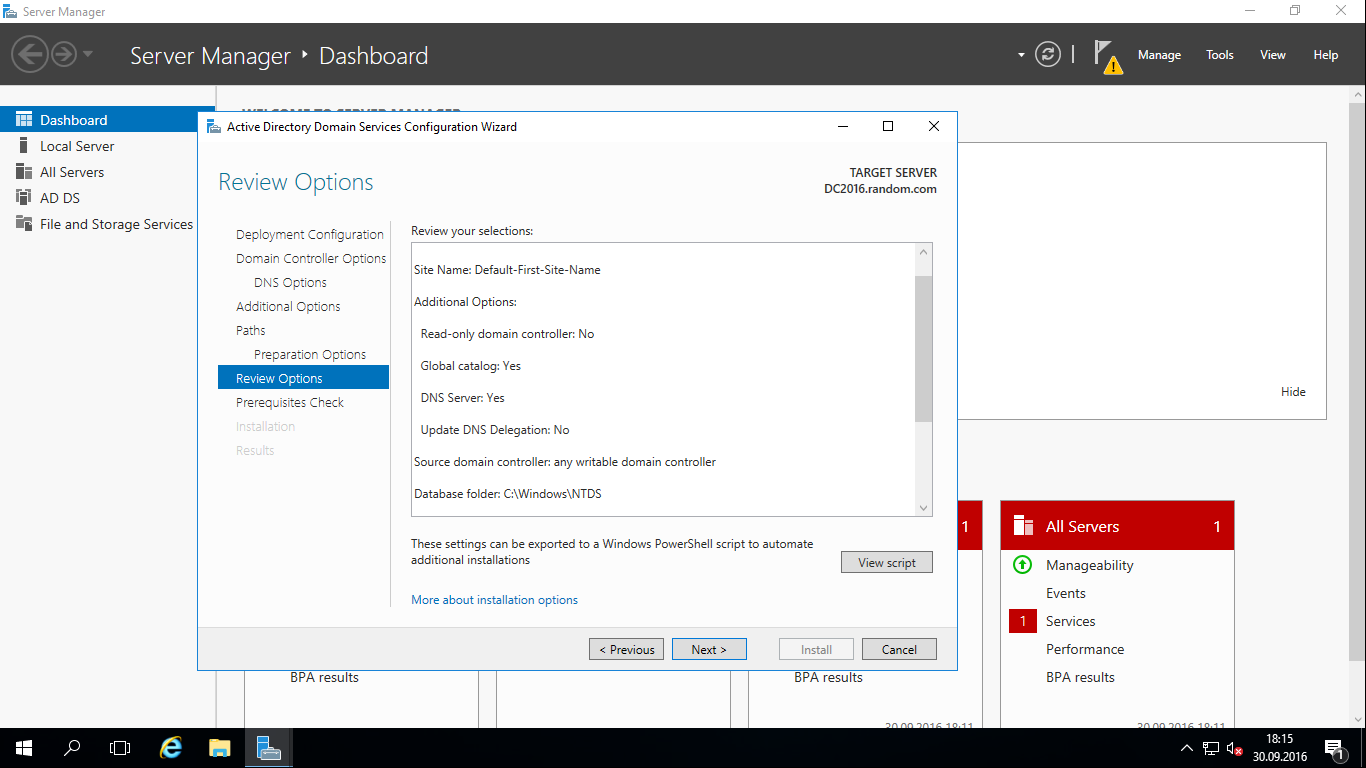The image size is (1366, 768).
Task: Open Services in All Servers tile
Action: point(1070,621)
